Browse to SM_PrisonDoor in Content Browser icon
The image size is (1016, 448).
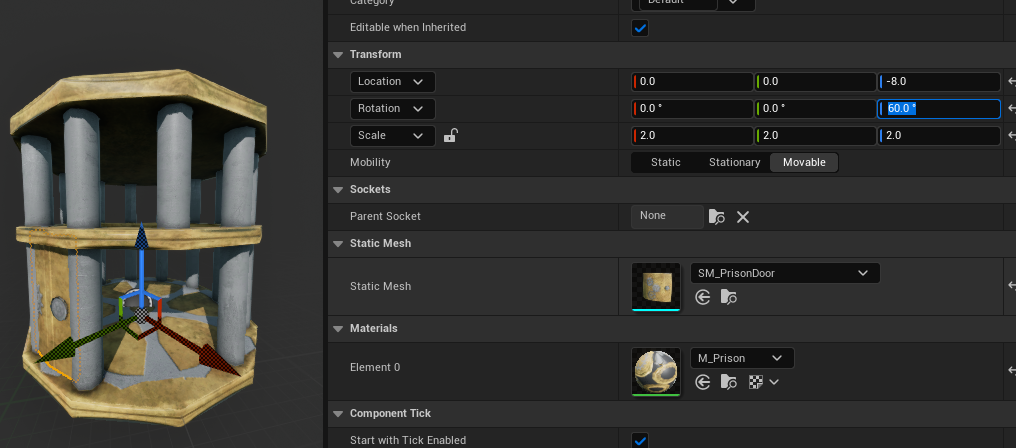pos(729,297)
